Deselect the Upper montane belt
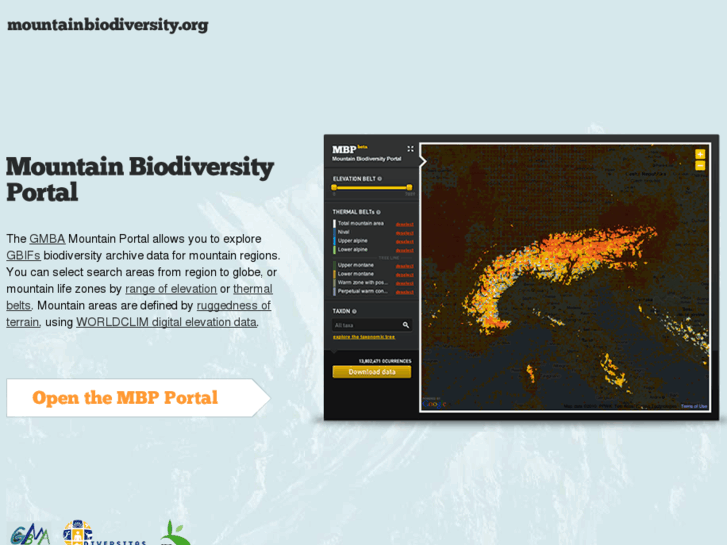The height and width of the screenshot is (545, 727). click(x=404, y=266)
